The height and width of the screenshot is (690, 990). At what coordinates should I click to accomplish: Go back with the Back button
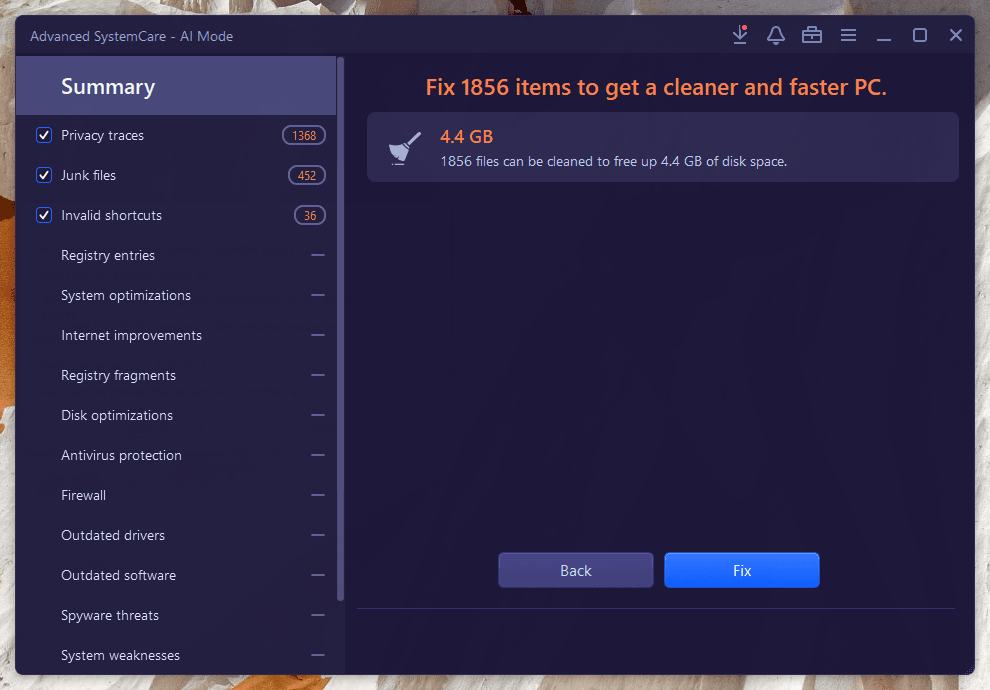576,570
